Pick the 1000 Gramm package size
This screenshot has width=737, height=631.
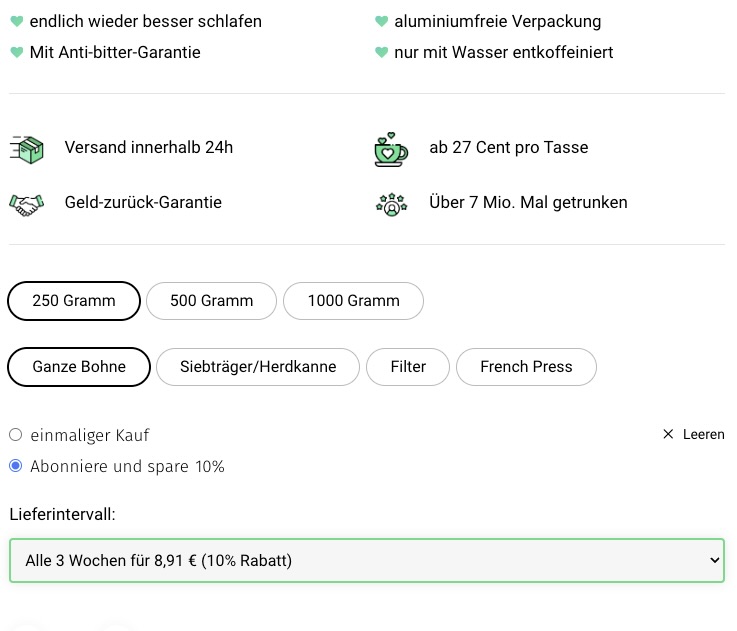(353, 301)
